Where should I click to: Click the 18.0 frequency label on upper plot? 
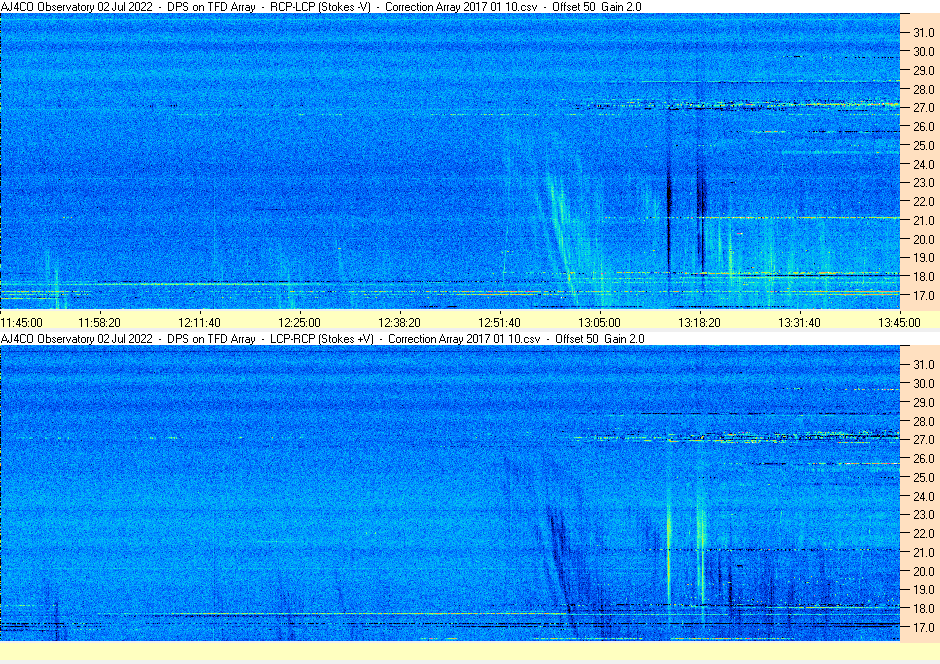click(x=923, y=276)
